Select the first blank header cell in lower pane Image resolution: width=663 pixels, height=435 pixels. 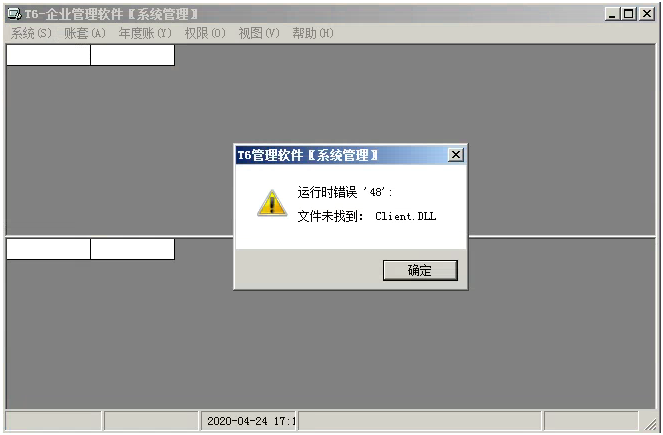pyautogui.click(x=48, y=249)
